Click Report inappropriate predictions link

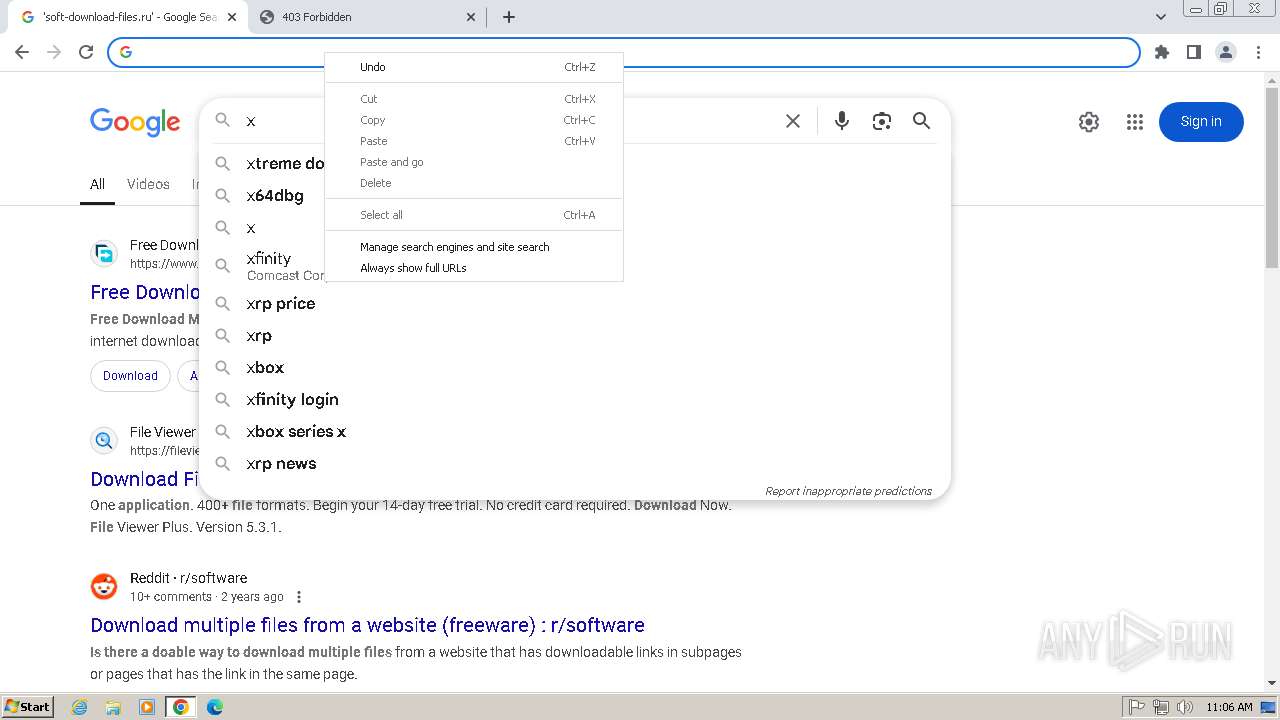(848, 491)
